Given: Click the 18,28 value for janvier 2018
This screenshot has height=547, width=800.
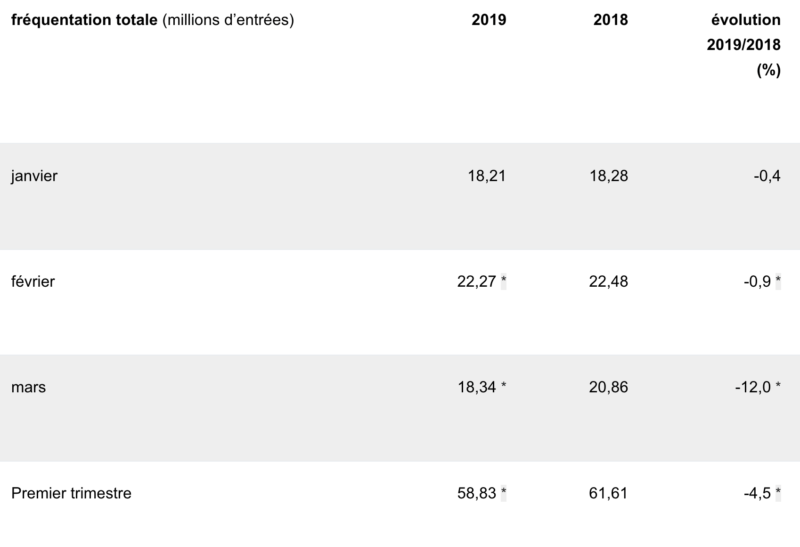Looking at the screenshot, I should coord(610,176).
